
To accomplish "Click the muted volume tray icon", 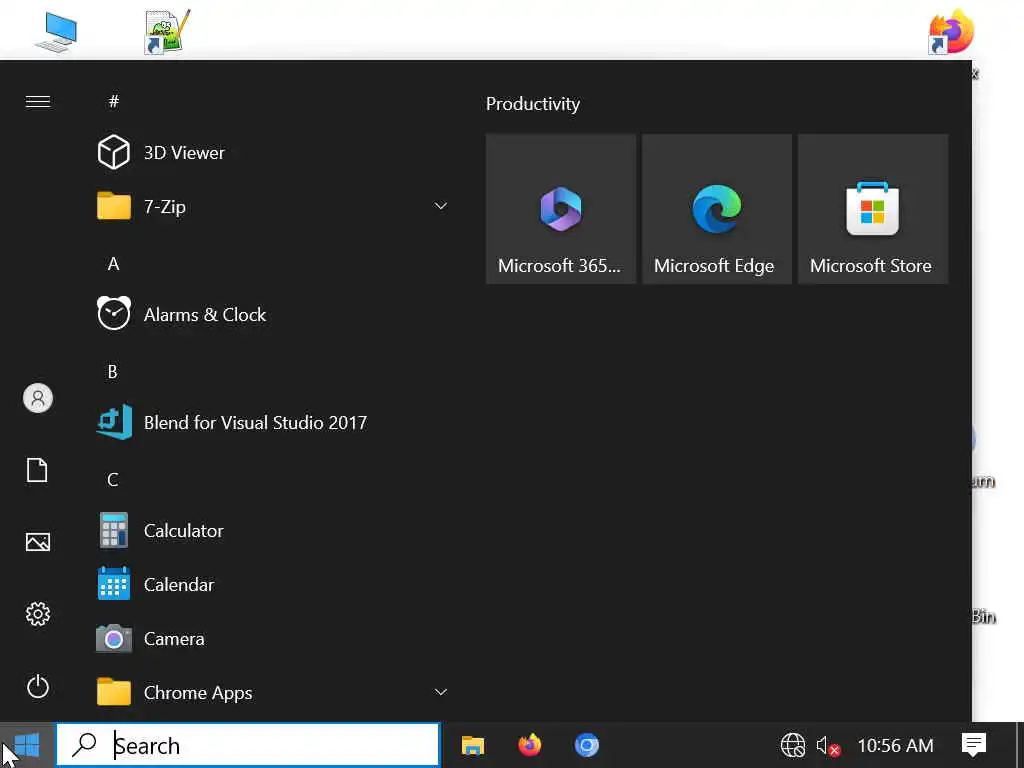I will 827,745.
